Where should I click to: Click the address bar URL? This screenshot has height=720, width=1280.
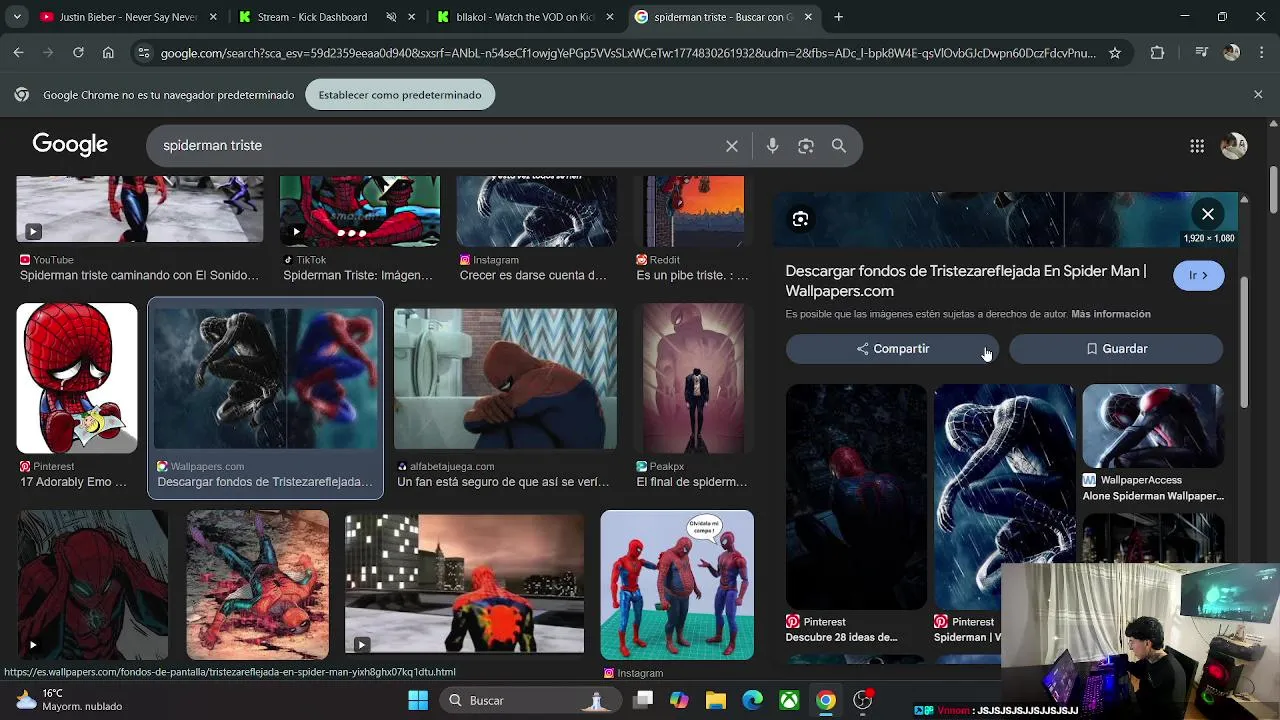[628, 53]
